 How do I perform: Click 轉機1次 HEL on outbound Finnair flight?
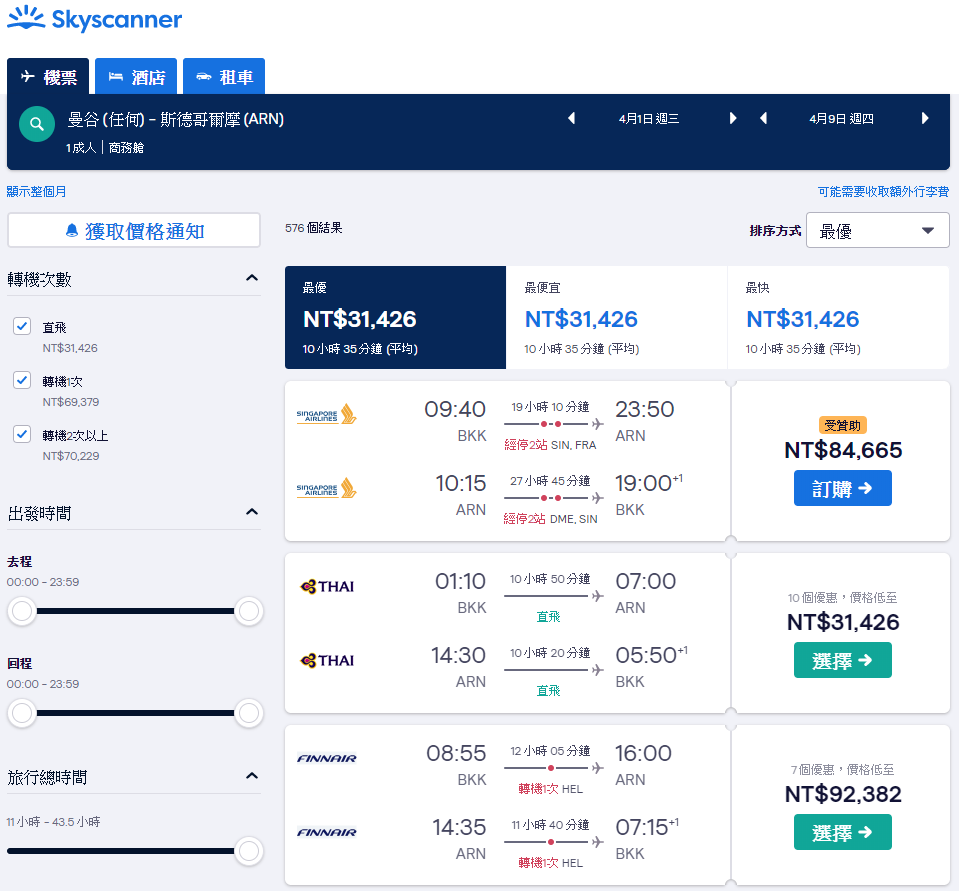[x=550, y=789]
